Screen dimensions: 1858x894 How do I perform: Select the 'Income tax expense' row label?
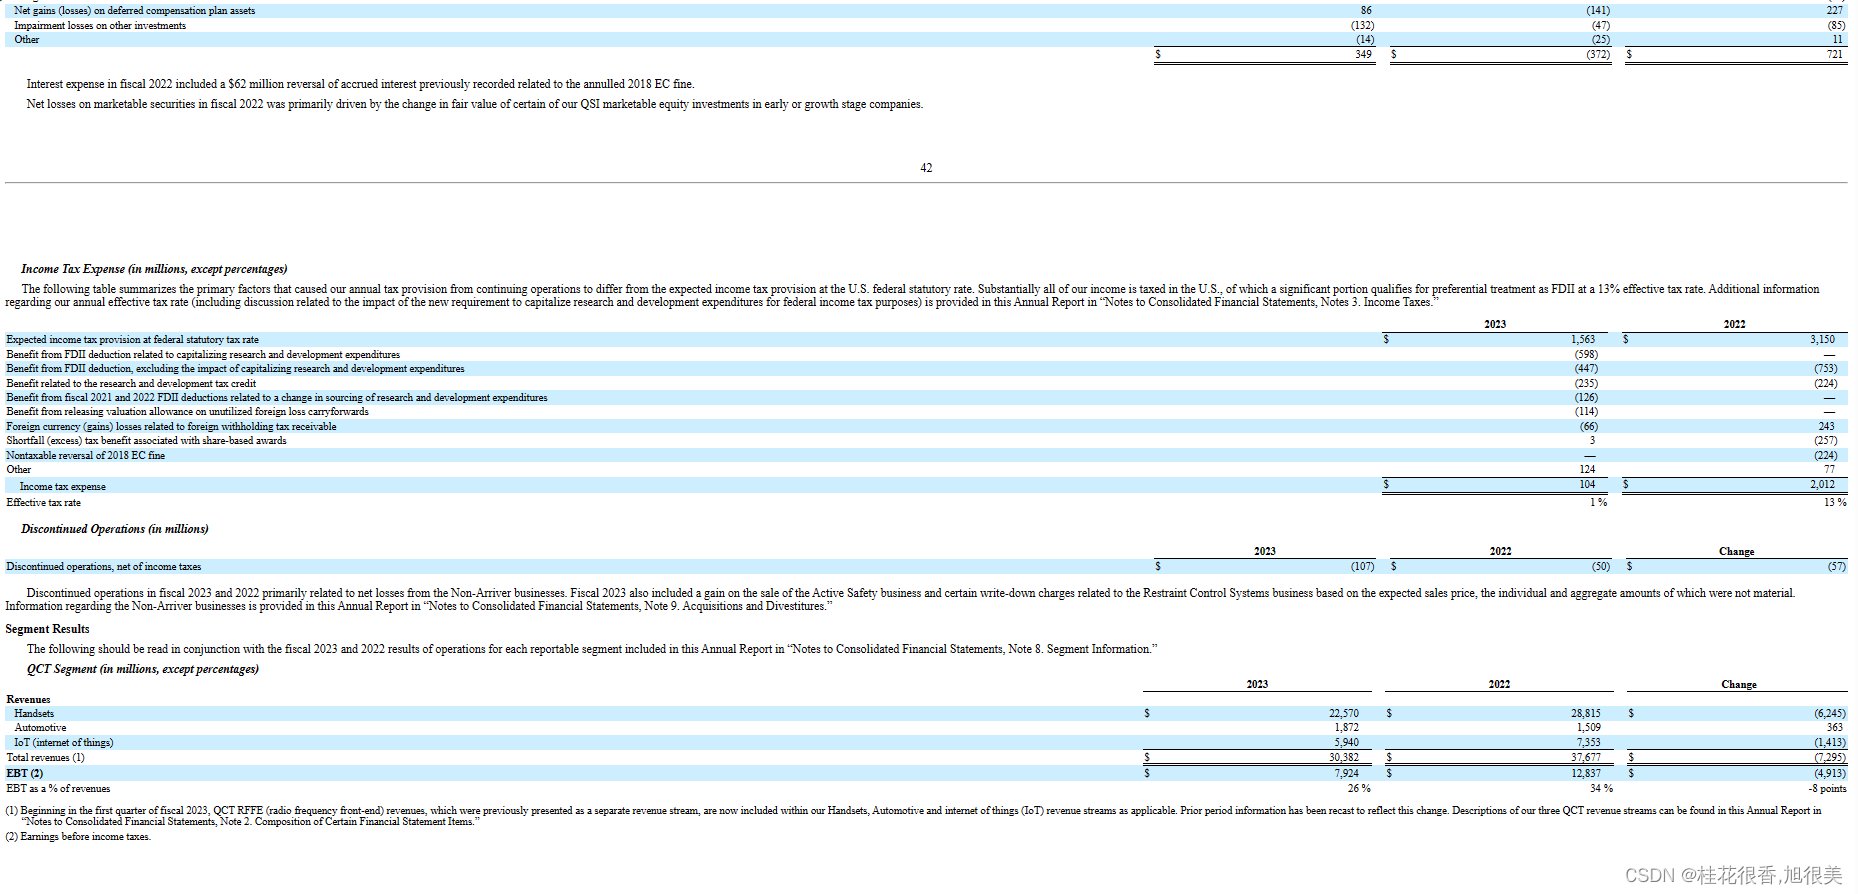(x=62, y=487)
